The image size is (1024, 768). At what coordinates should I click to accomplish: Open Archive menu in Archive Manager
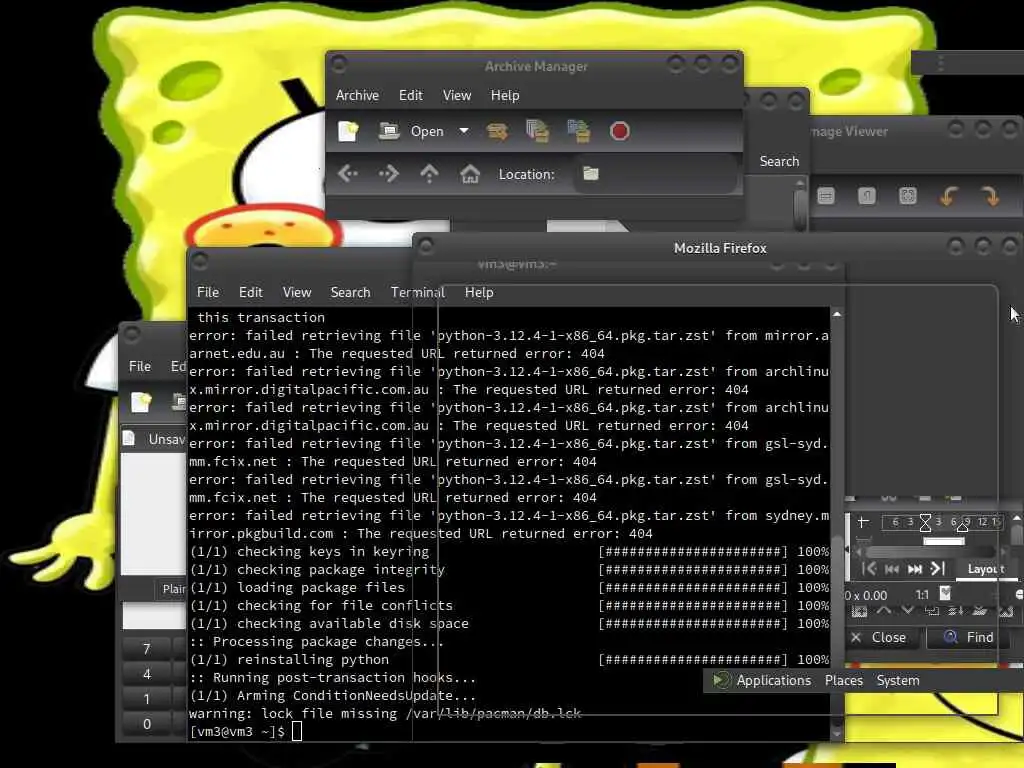[x=357, y=95]
